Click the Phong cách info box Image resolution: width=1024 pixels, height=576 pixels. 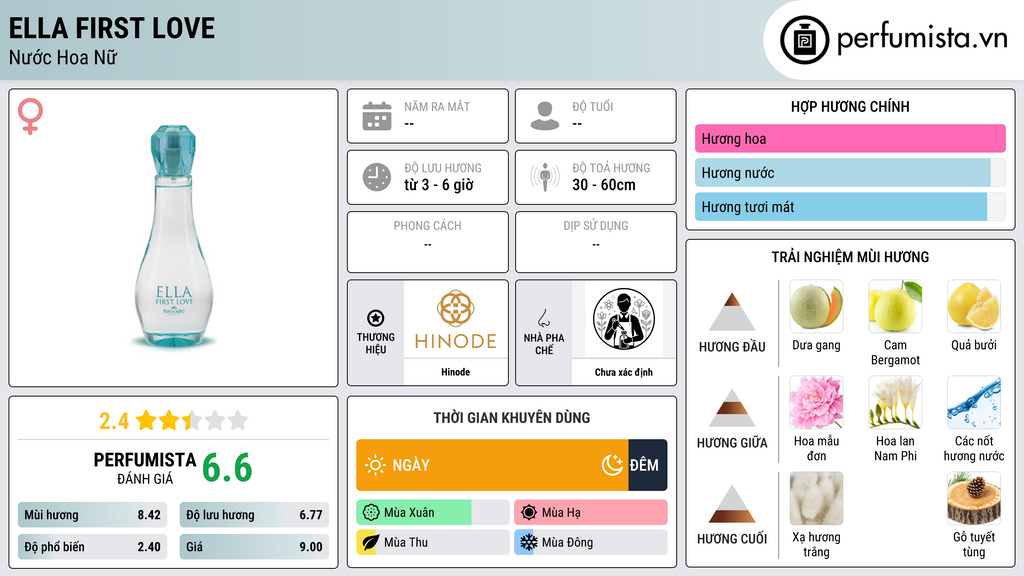point(428,242)
